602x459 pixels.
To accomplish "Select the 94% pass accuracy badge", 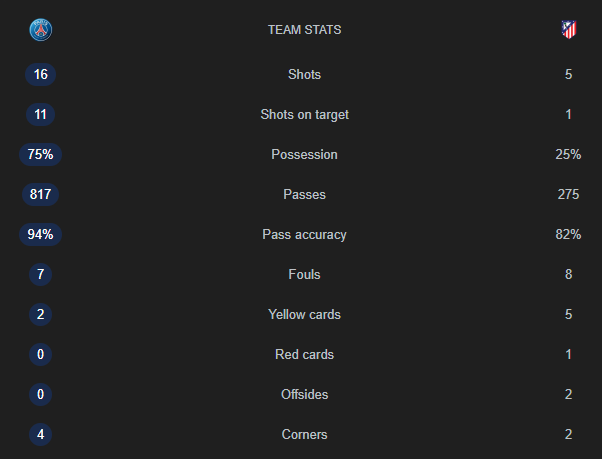I will click(41, 234).
